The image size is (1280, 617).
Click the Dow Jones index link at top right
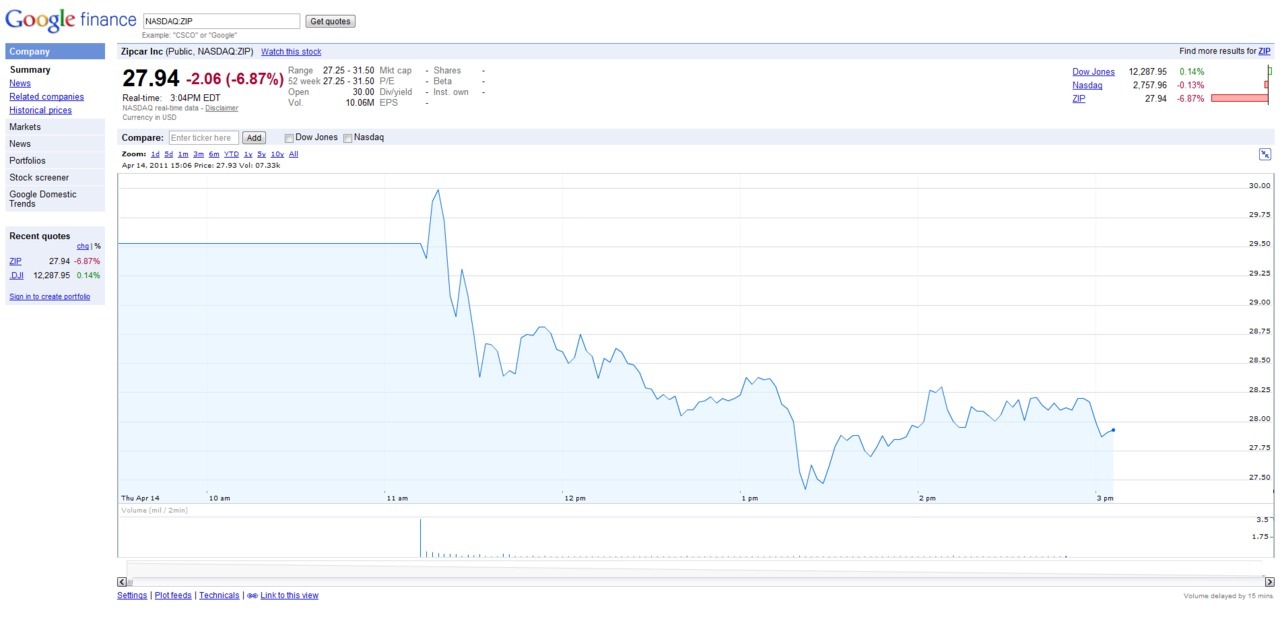tap(1093, 72)
